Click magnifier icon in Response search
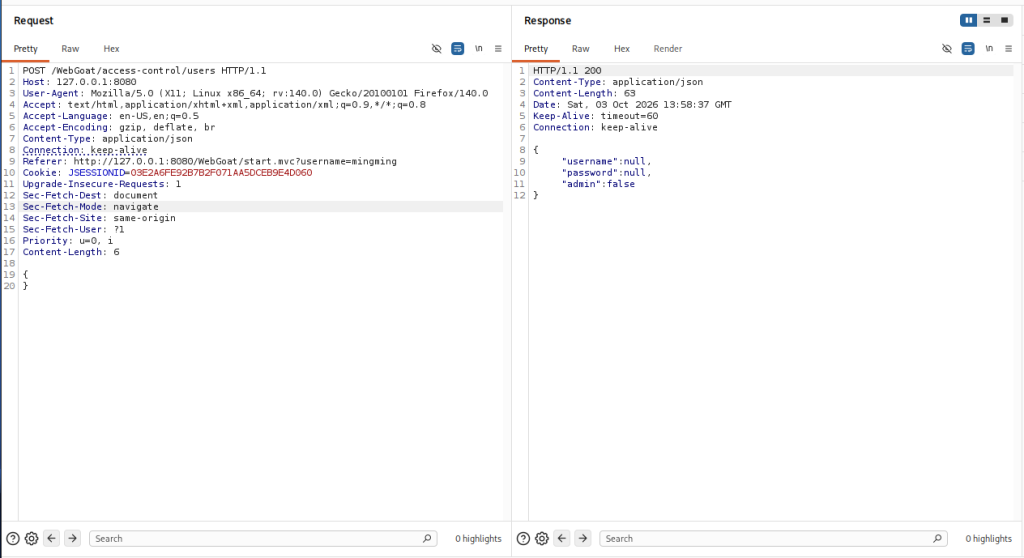This screenshot has width=1024, height=558. pos(937,538)
